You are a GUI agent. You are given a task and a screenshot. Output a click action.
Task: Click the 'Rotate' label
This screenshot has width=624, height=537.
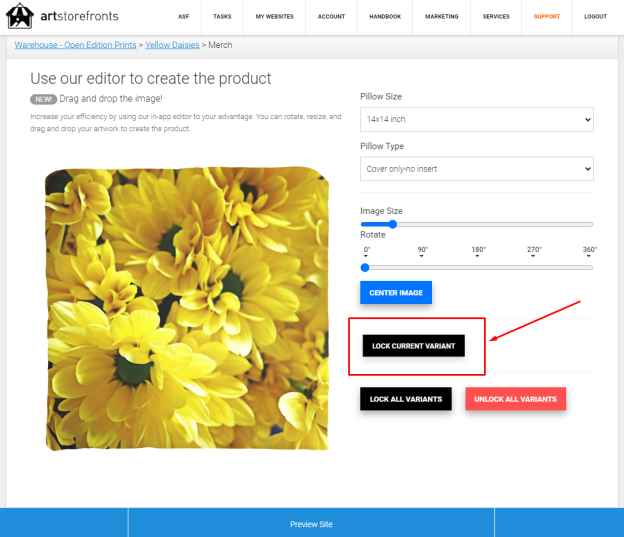click(x=373, y=234)
